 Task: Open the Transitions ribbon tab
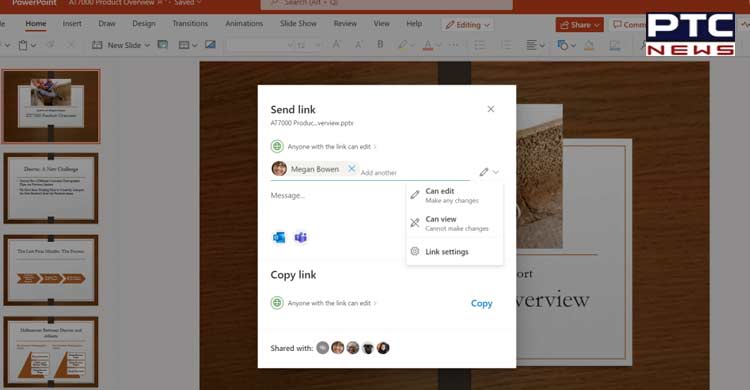pyautogui.click(x=190, y=23)
